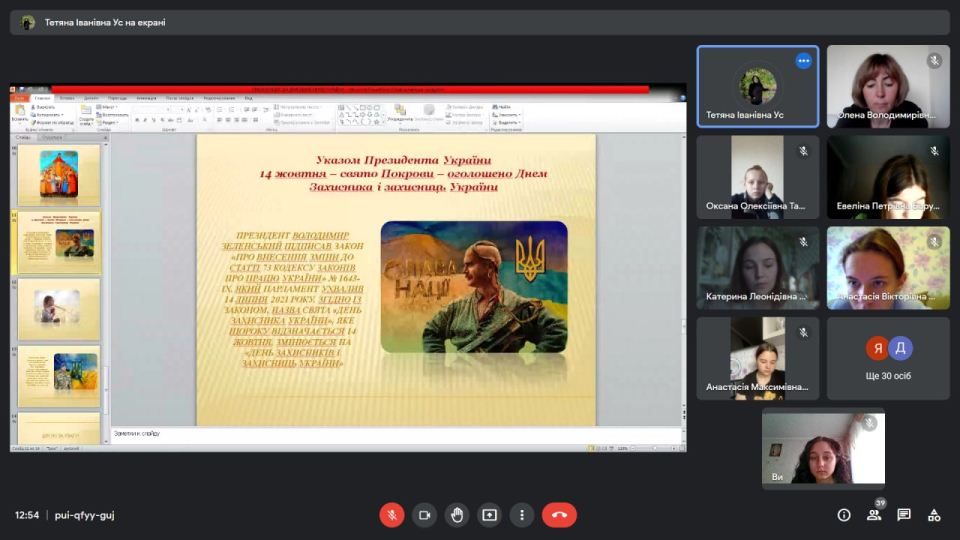Open the meeting details info icon
This screenshot has width=960, height=540.
coord(844,515)
